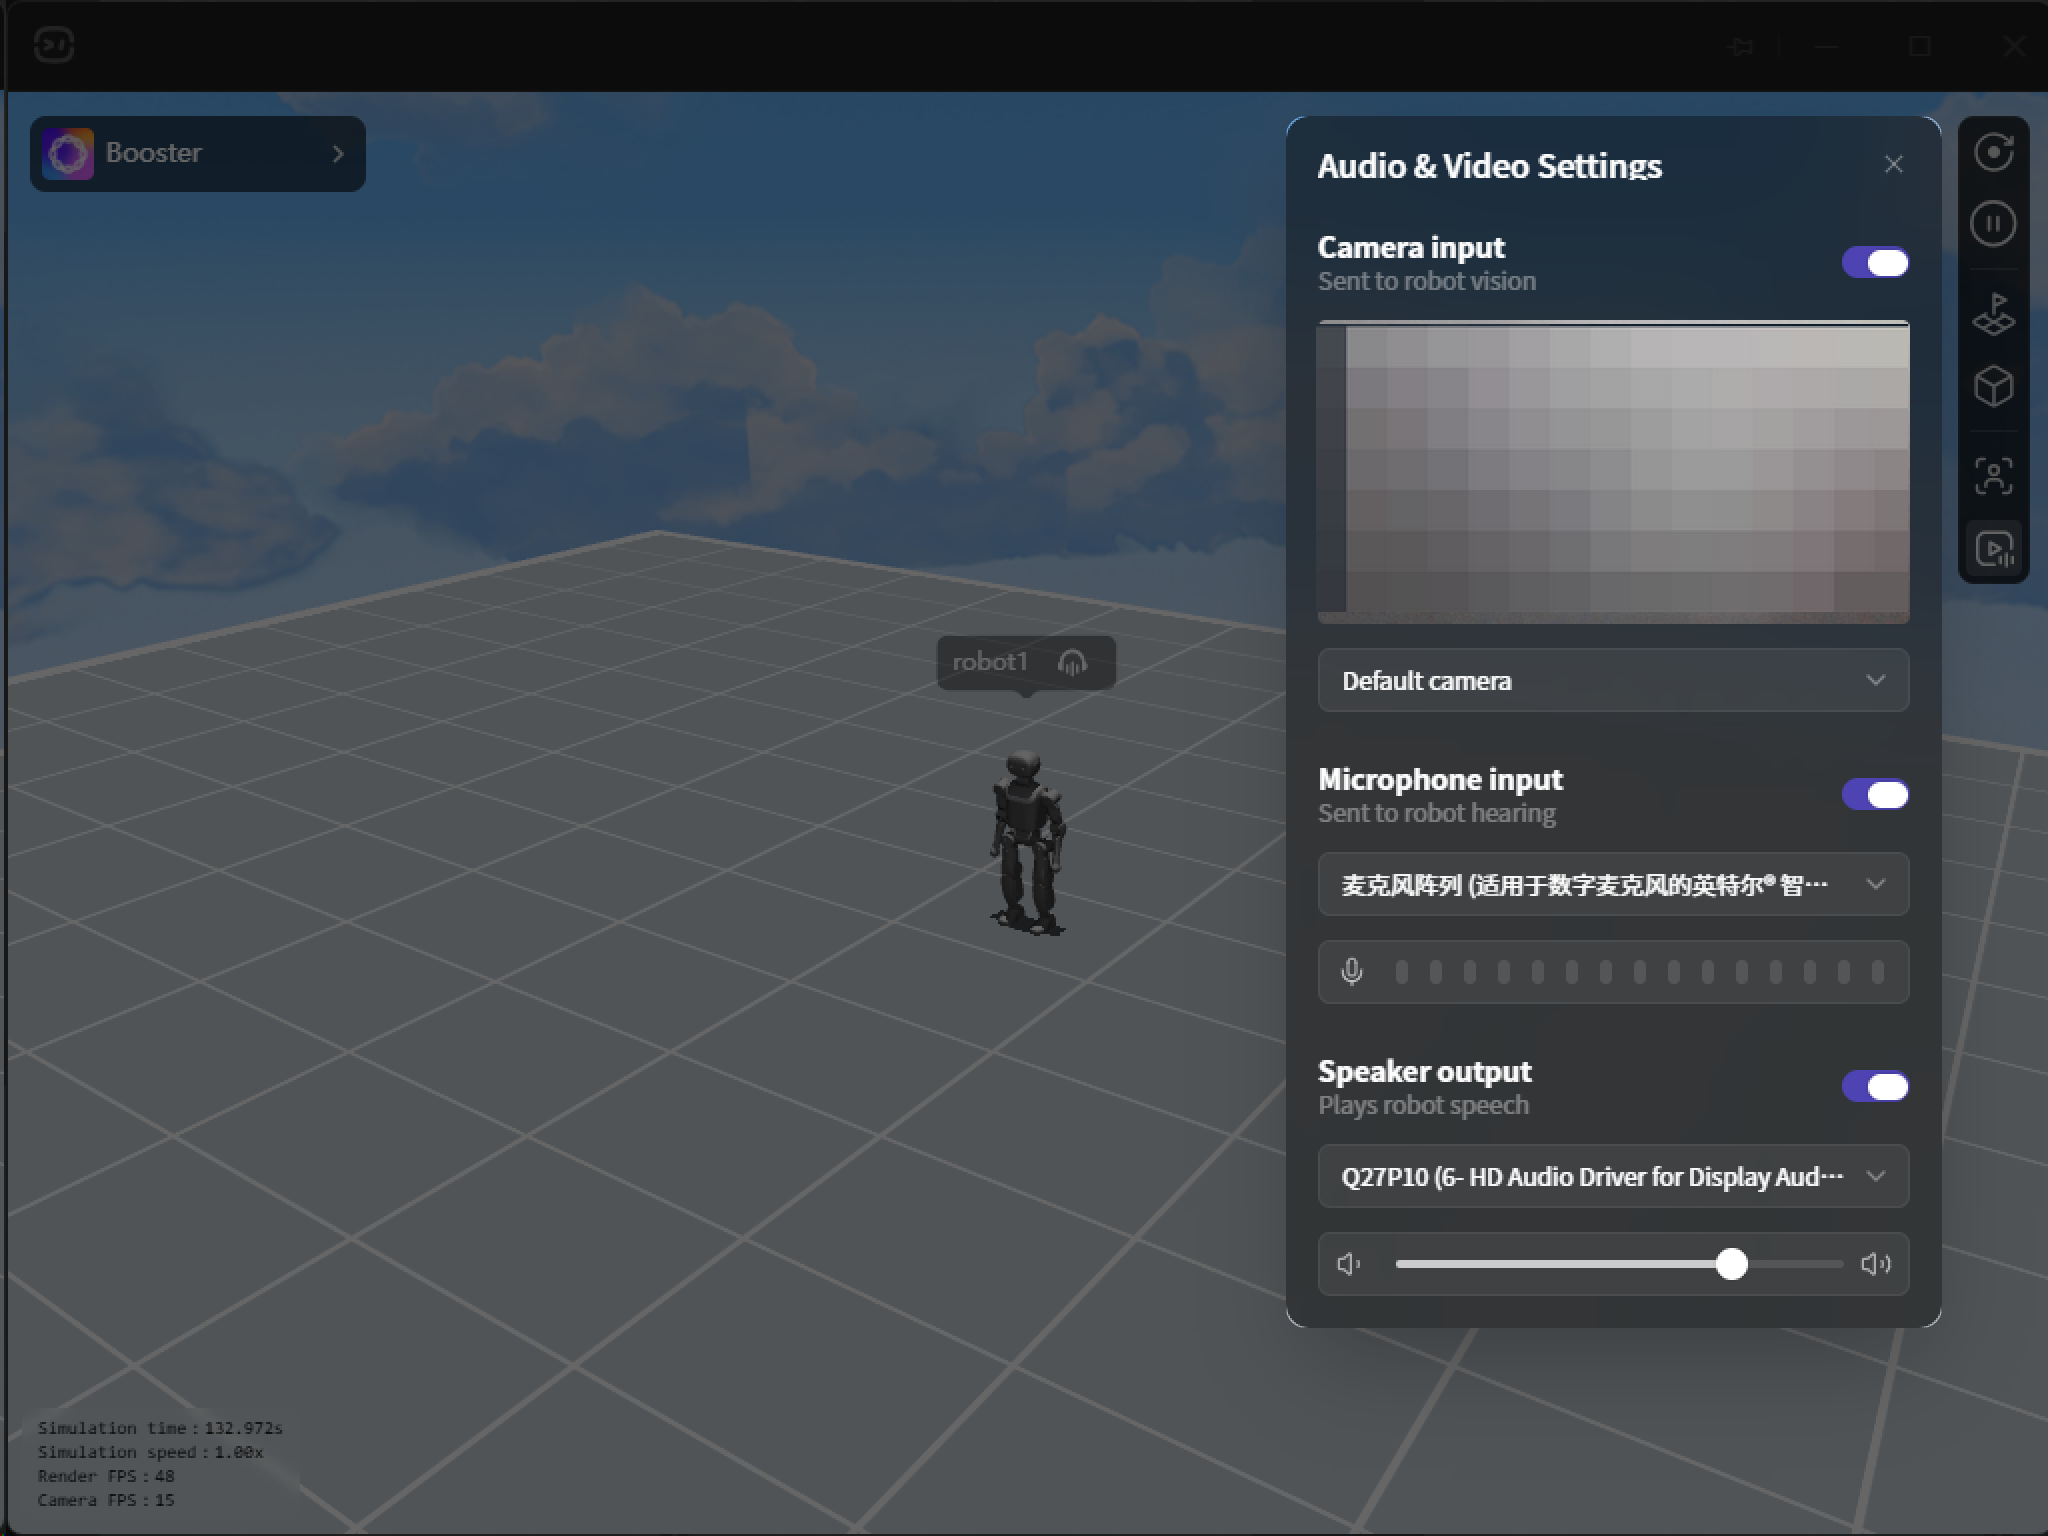
Task: Open the Default camera dropdown
Action: pyautogui.click(x=1613, y=680)
